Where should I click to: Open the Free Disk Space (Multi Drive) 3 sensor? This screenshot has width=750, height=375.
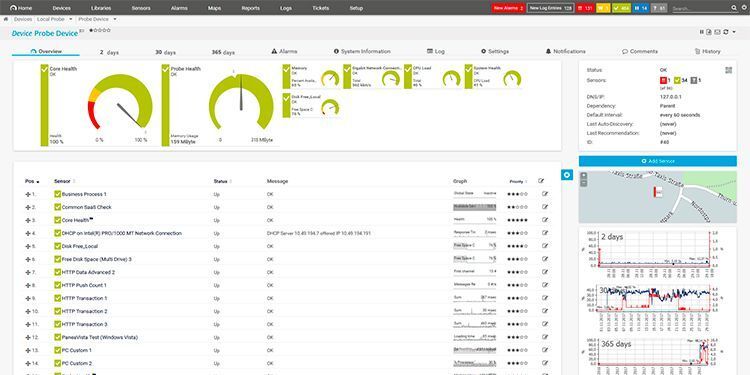[97, 259]
